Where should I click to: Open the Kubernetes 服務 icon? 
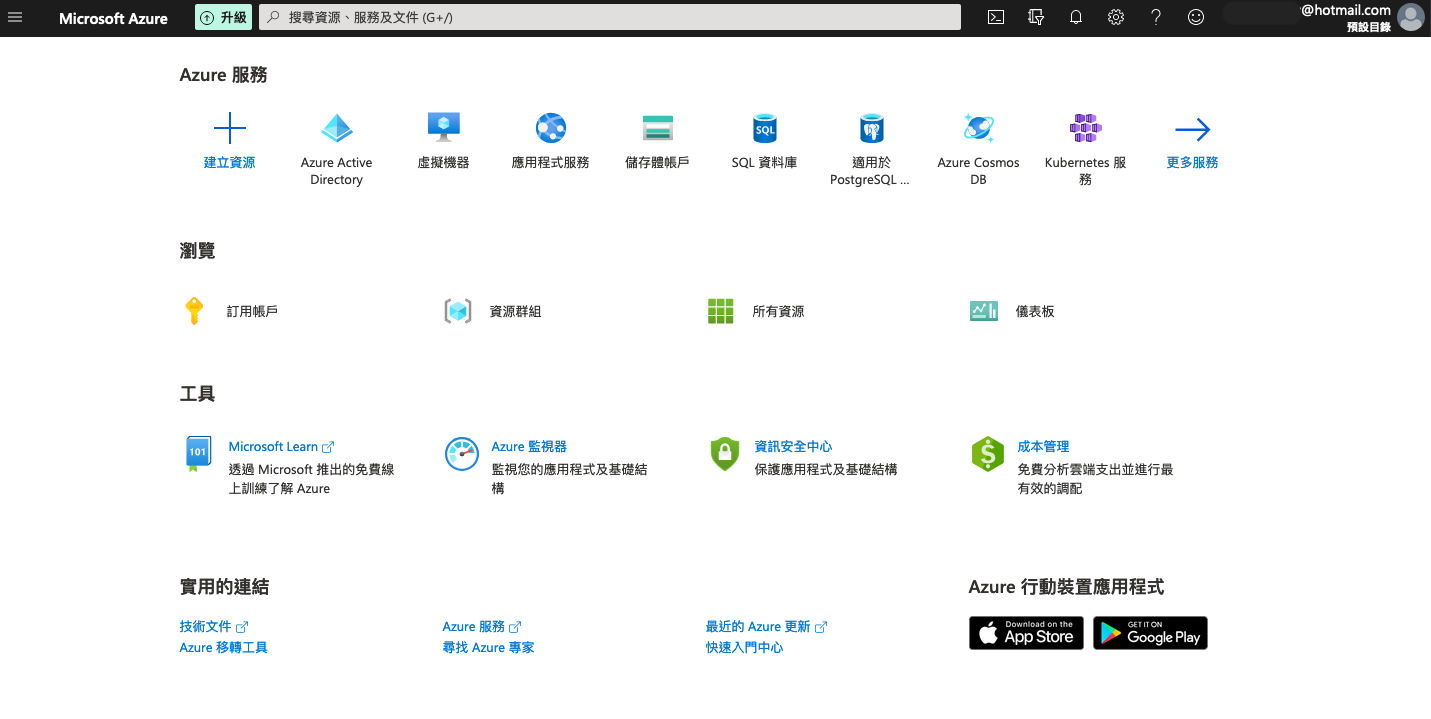[x=1085, y=128]
